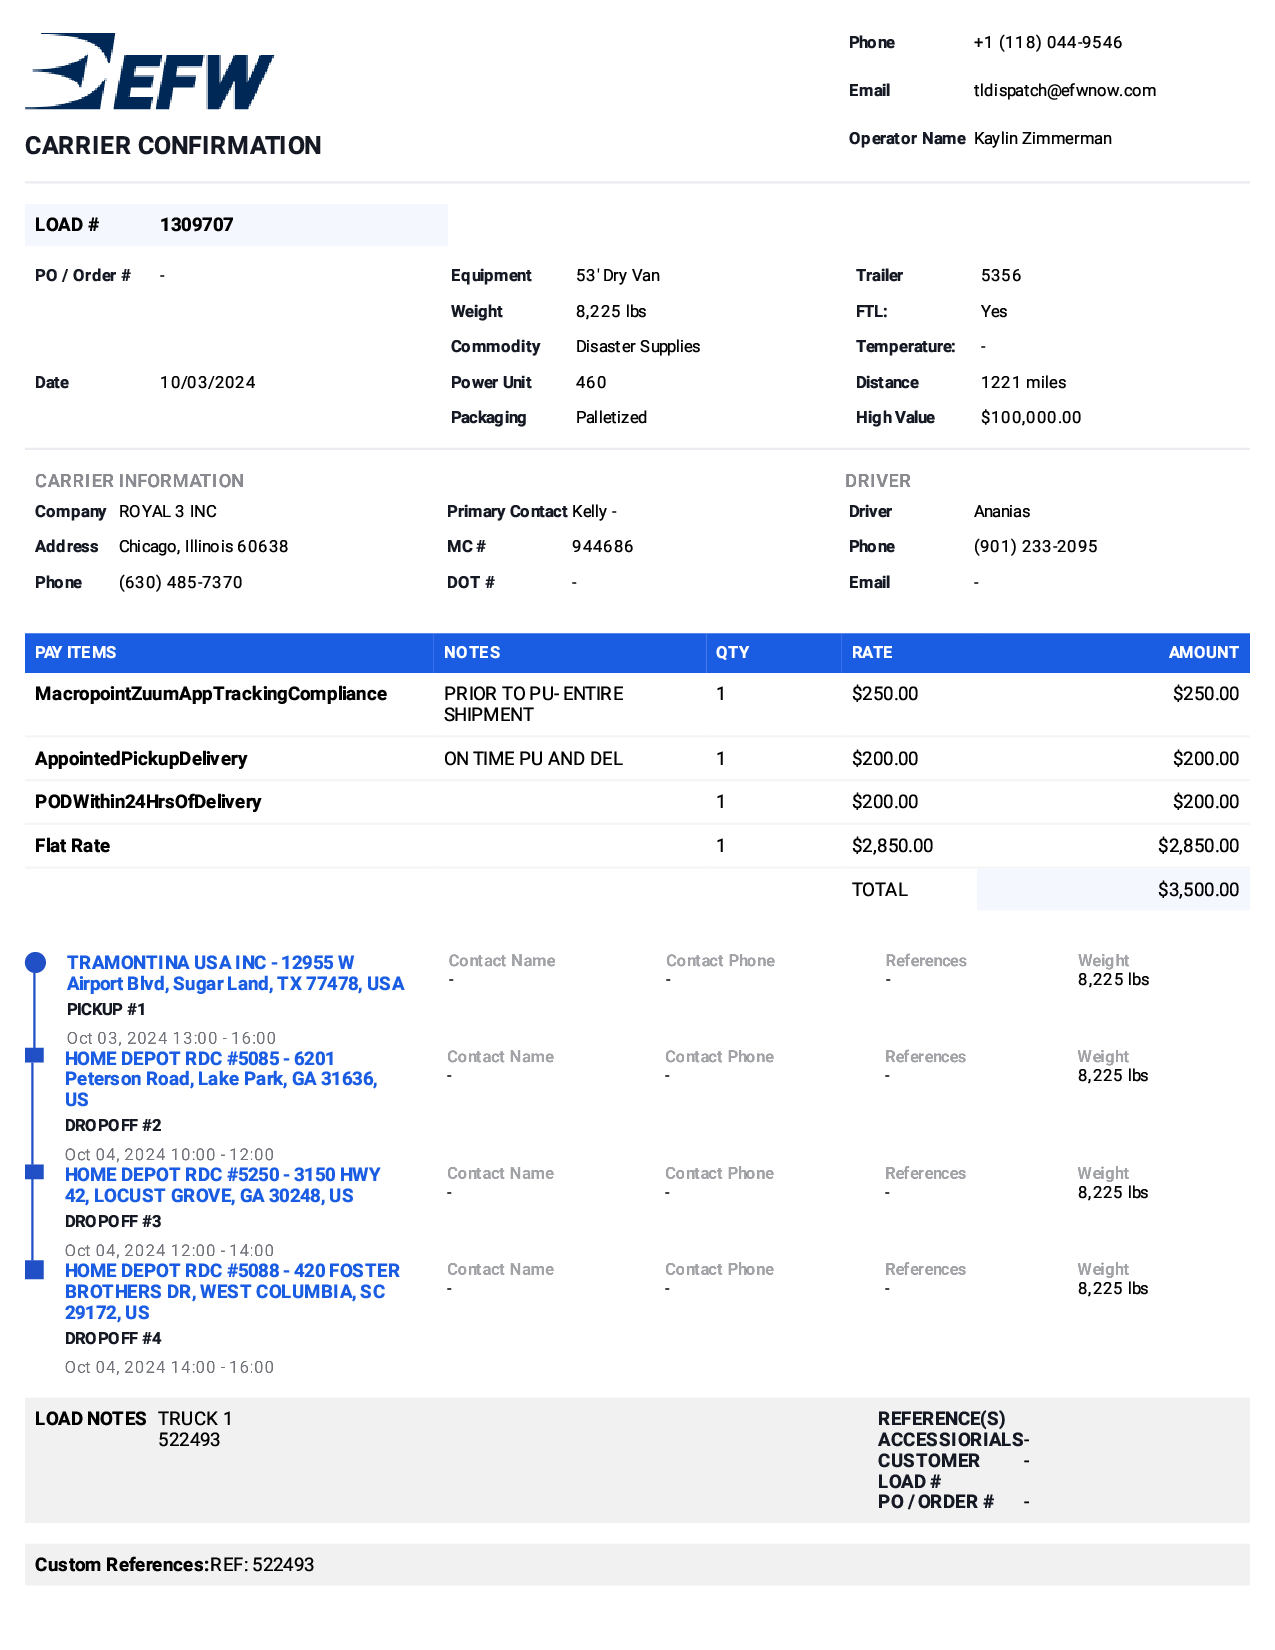The image size is (1275, 1650).
Task: Select Custom References REF: 522493 text
Action: (262, 1564)
